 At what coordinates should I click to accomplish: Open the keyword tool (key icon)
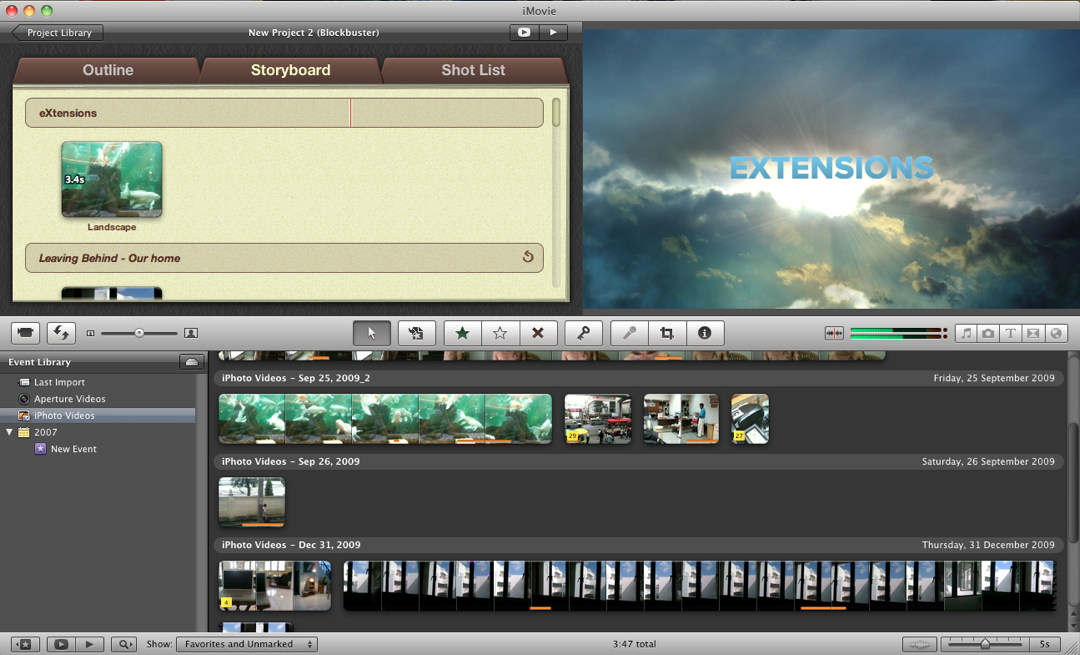click(583, 333)
